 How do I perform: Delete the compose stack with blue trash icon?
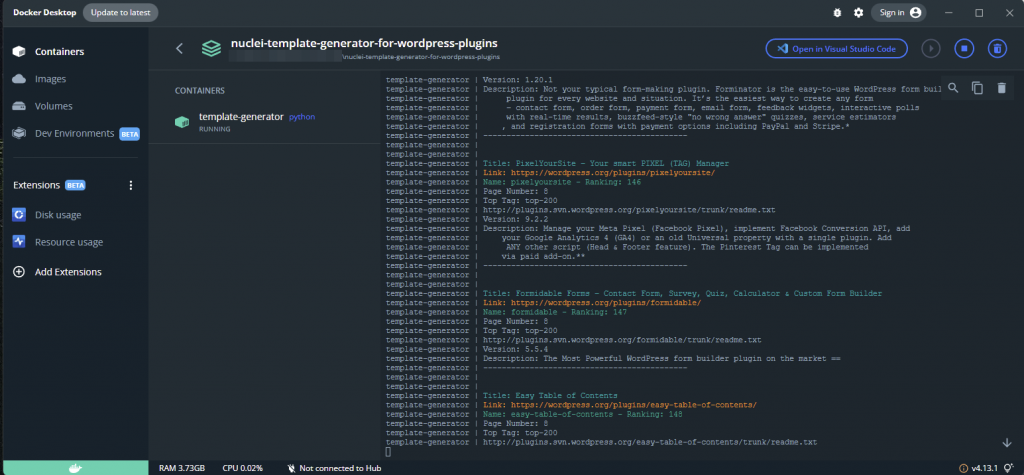[996, 48]
